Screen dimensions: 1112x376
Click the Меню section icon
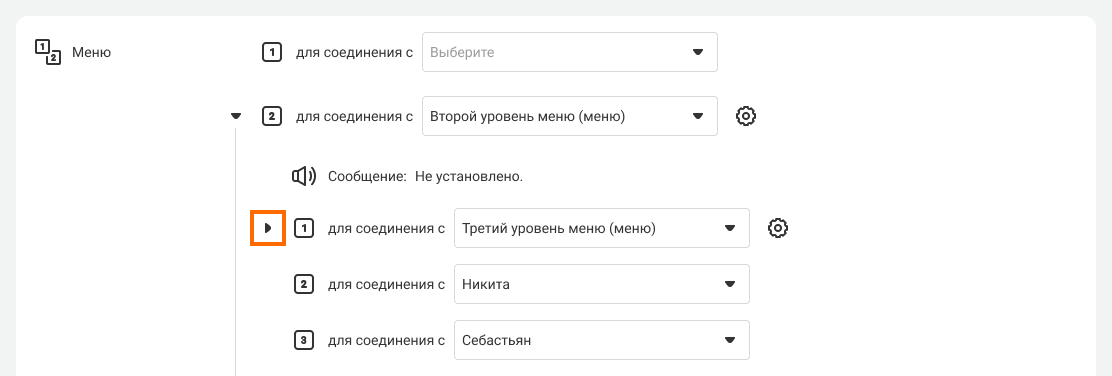click(48, 52)
